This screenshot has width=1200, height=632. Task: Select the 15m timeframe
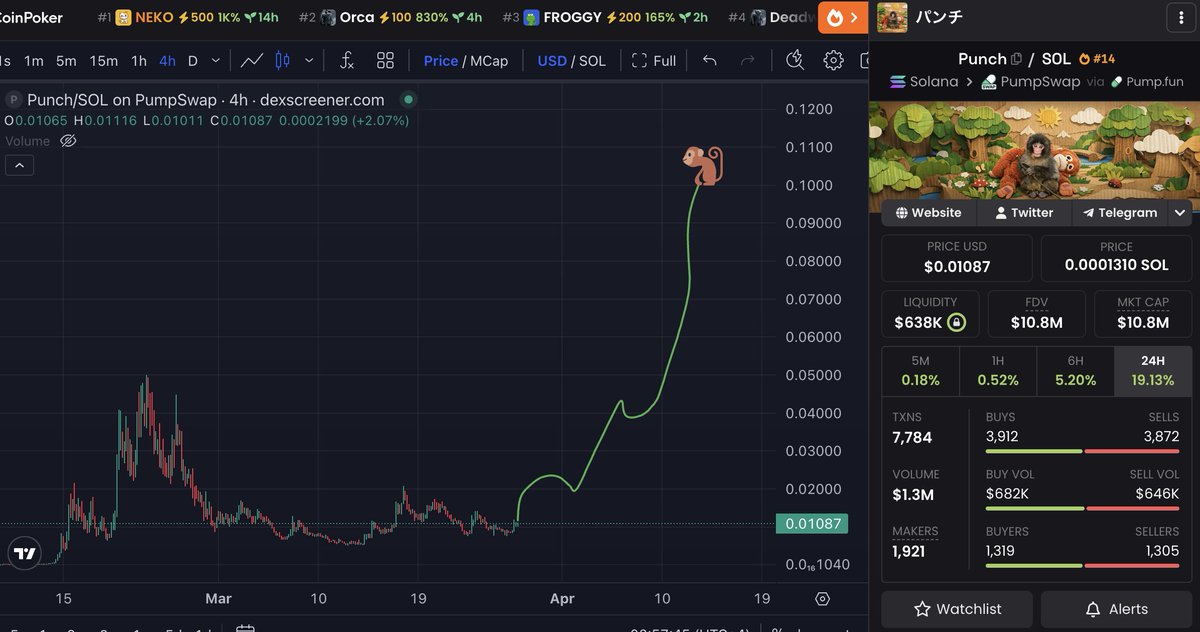(x=104, y=61)
